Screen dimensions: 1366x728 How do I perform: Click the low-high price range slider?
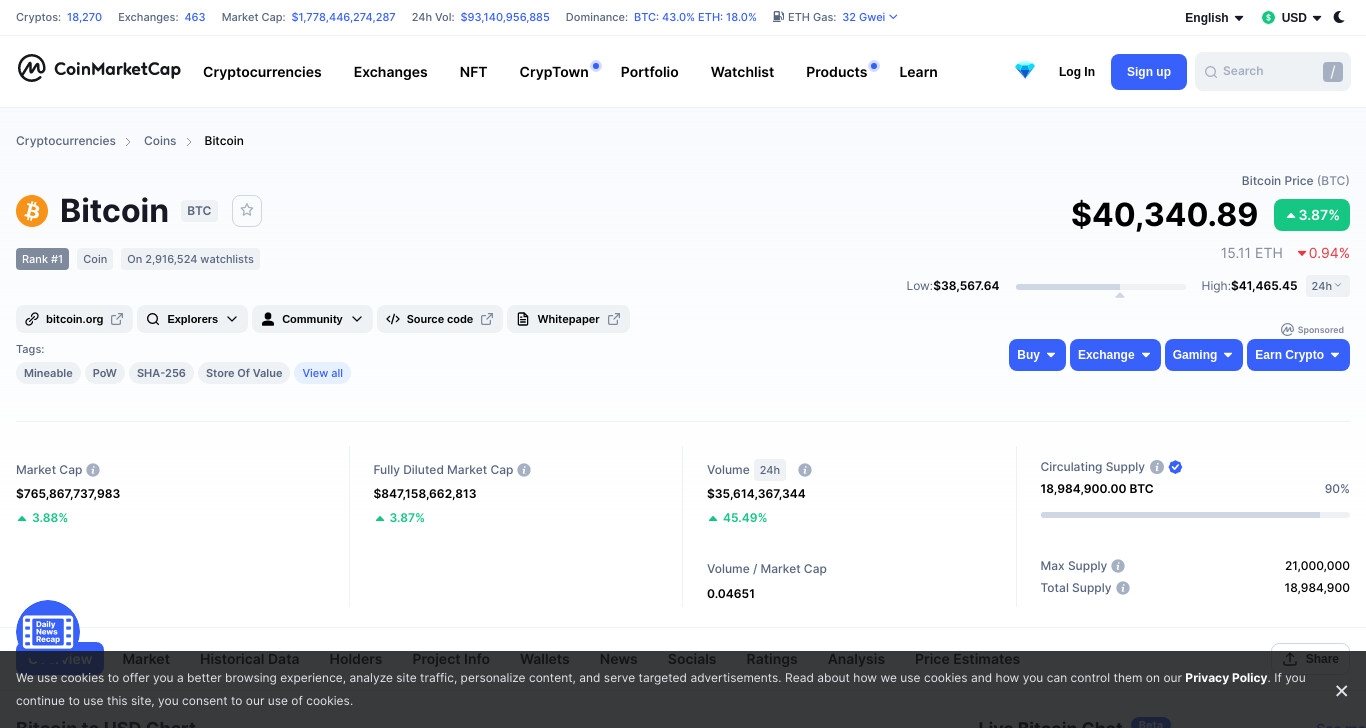1101,287
